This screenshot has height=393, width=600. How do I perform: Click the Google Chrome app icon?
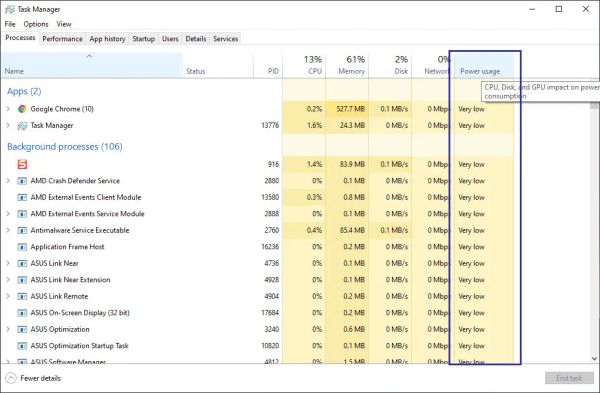(22, 109)
